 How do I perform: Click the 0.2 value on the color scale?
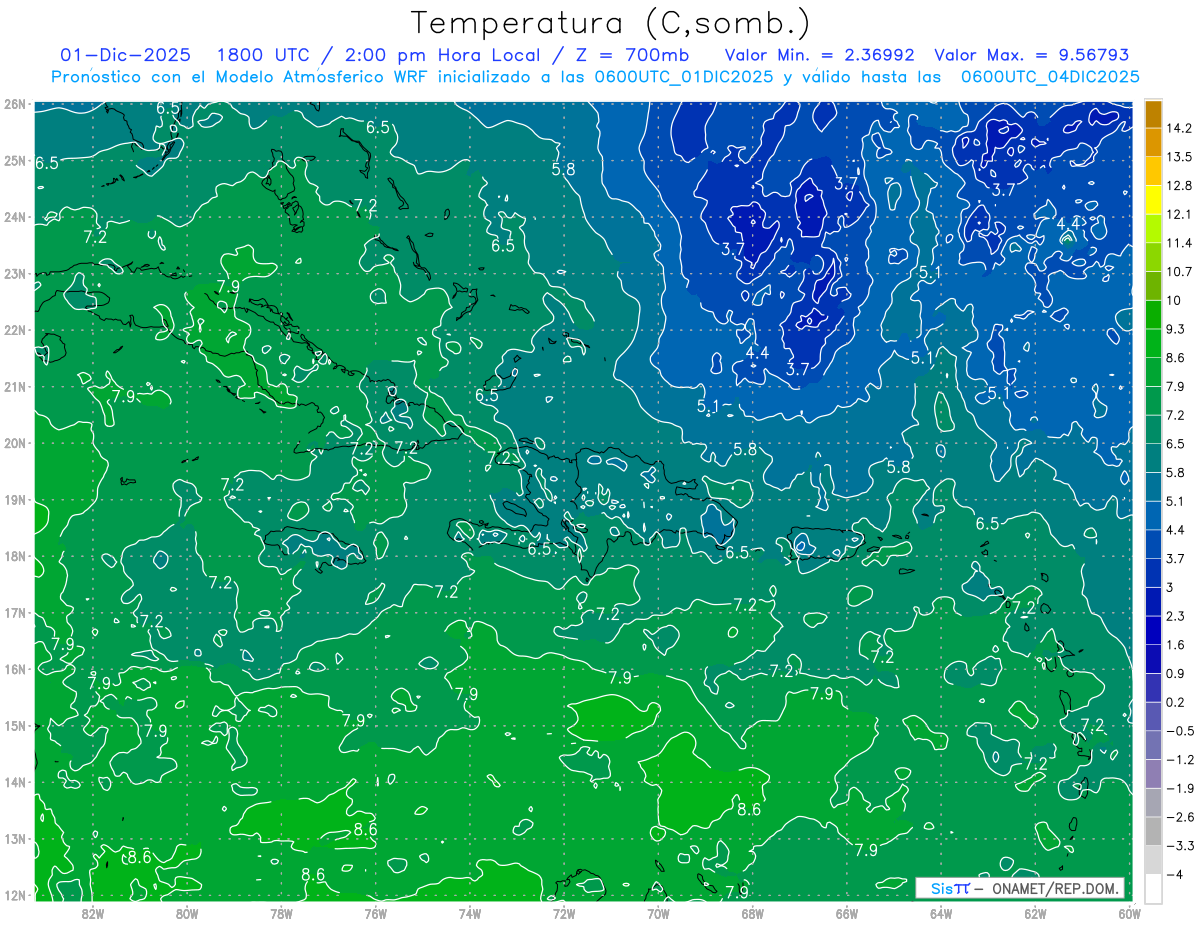coord(1176,702)
